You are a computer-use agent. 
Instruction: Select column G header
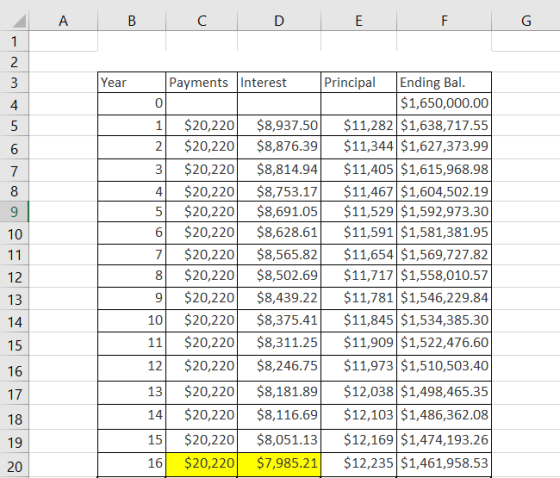pos(526,21)
